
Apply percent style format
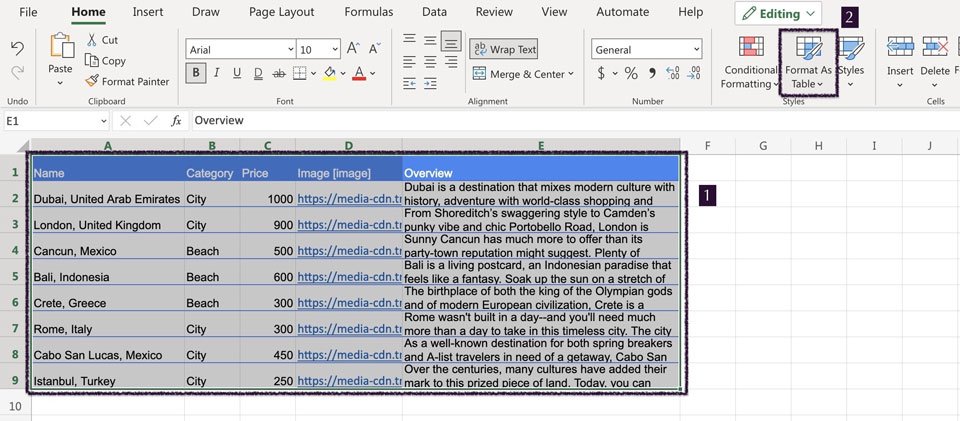coord(631,73)
